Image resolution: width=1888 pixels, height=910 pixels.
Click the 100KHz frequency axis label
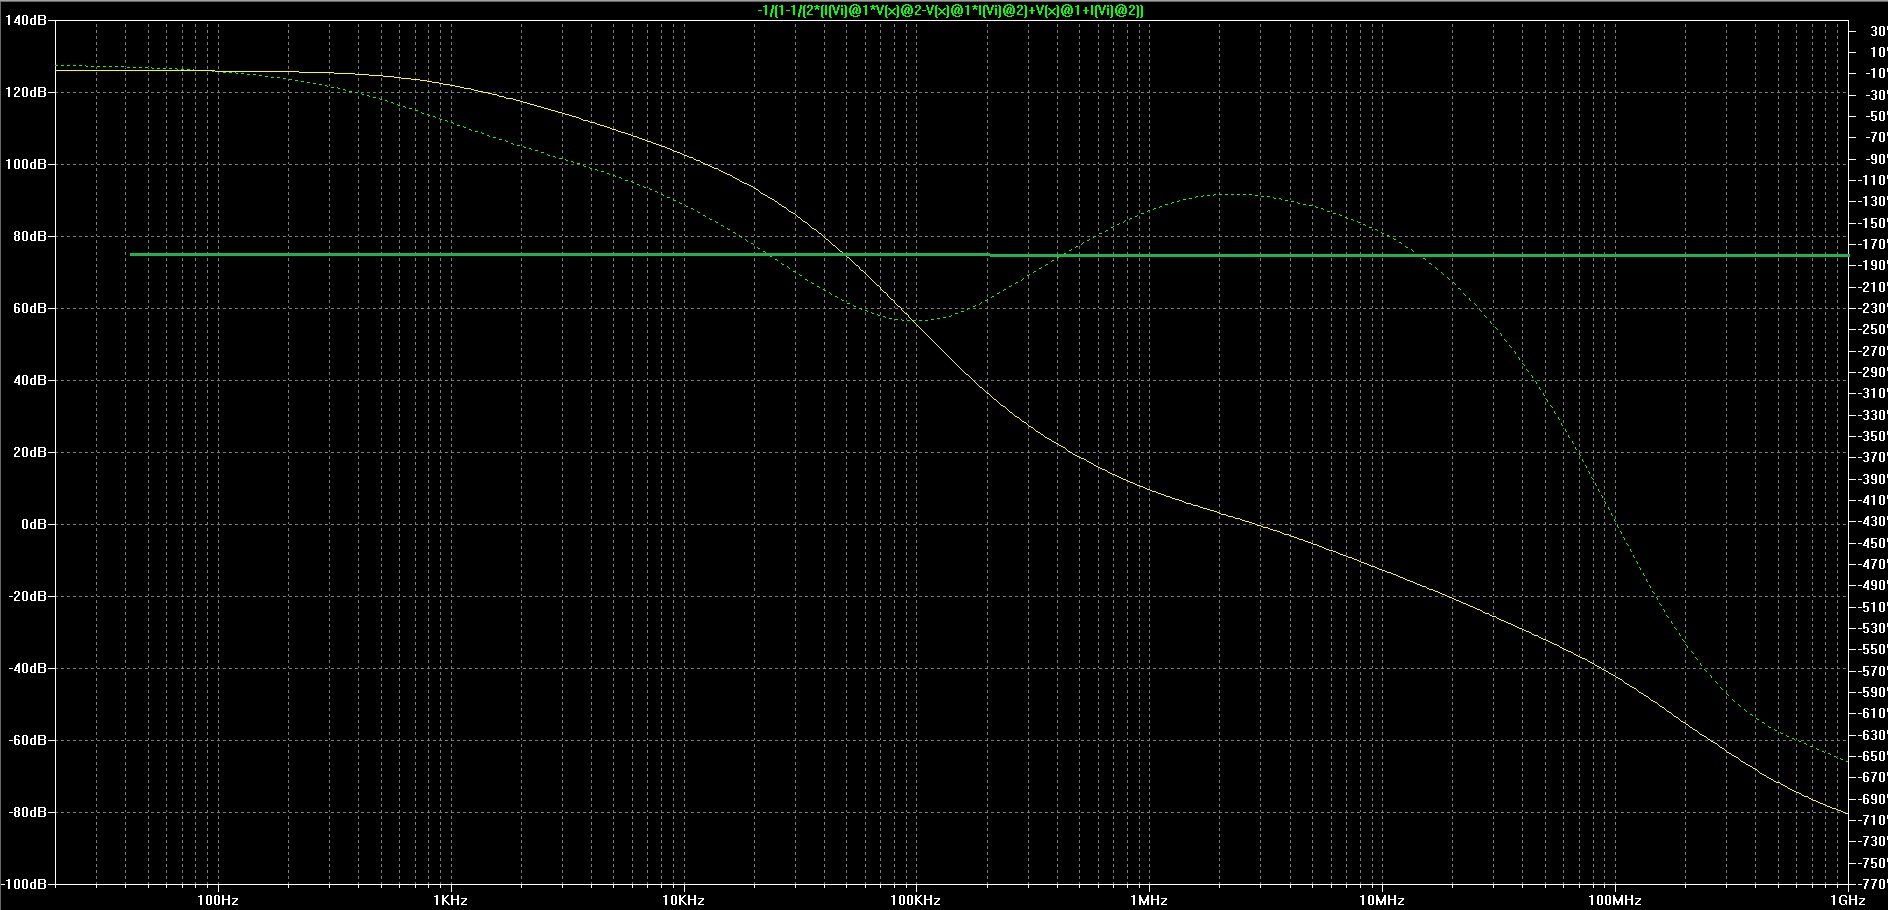tap(915, 900)
